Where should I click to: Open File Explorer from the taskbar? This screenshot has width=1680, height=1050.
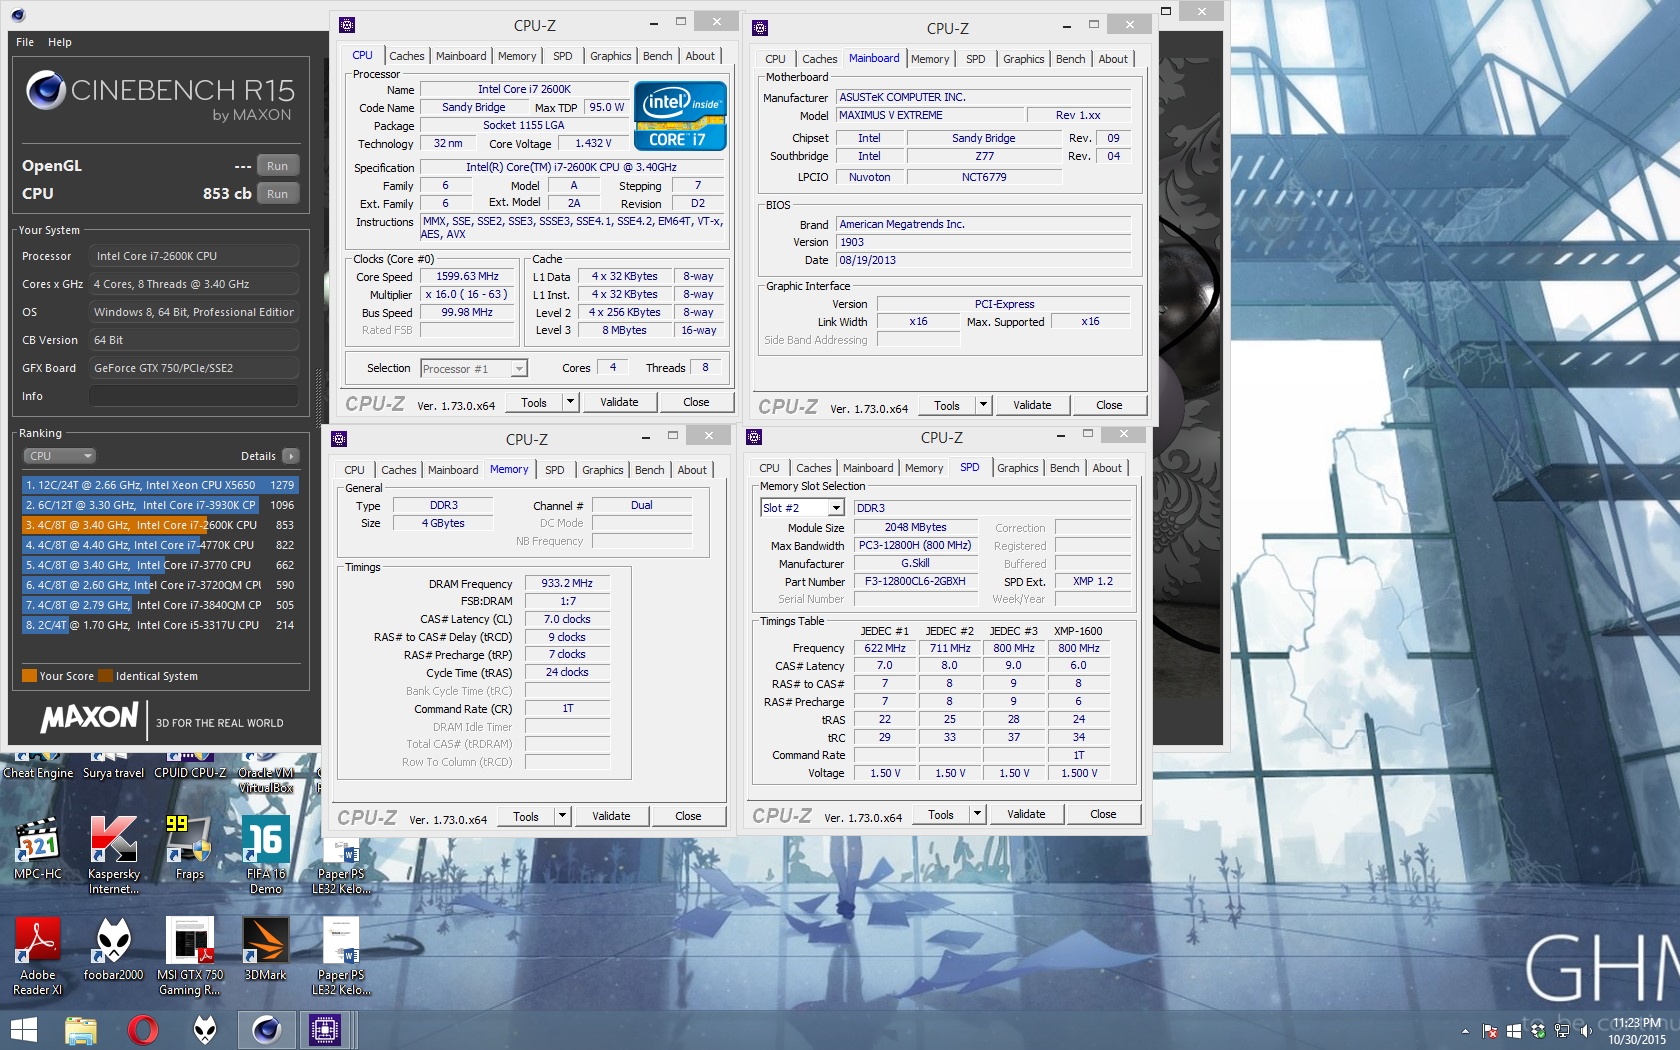pyautogui.click(x=81, y=1030)
